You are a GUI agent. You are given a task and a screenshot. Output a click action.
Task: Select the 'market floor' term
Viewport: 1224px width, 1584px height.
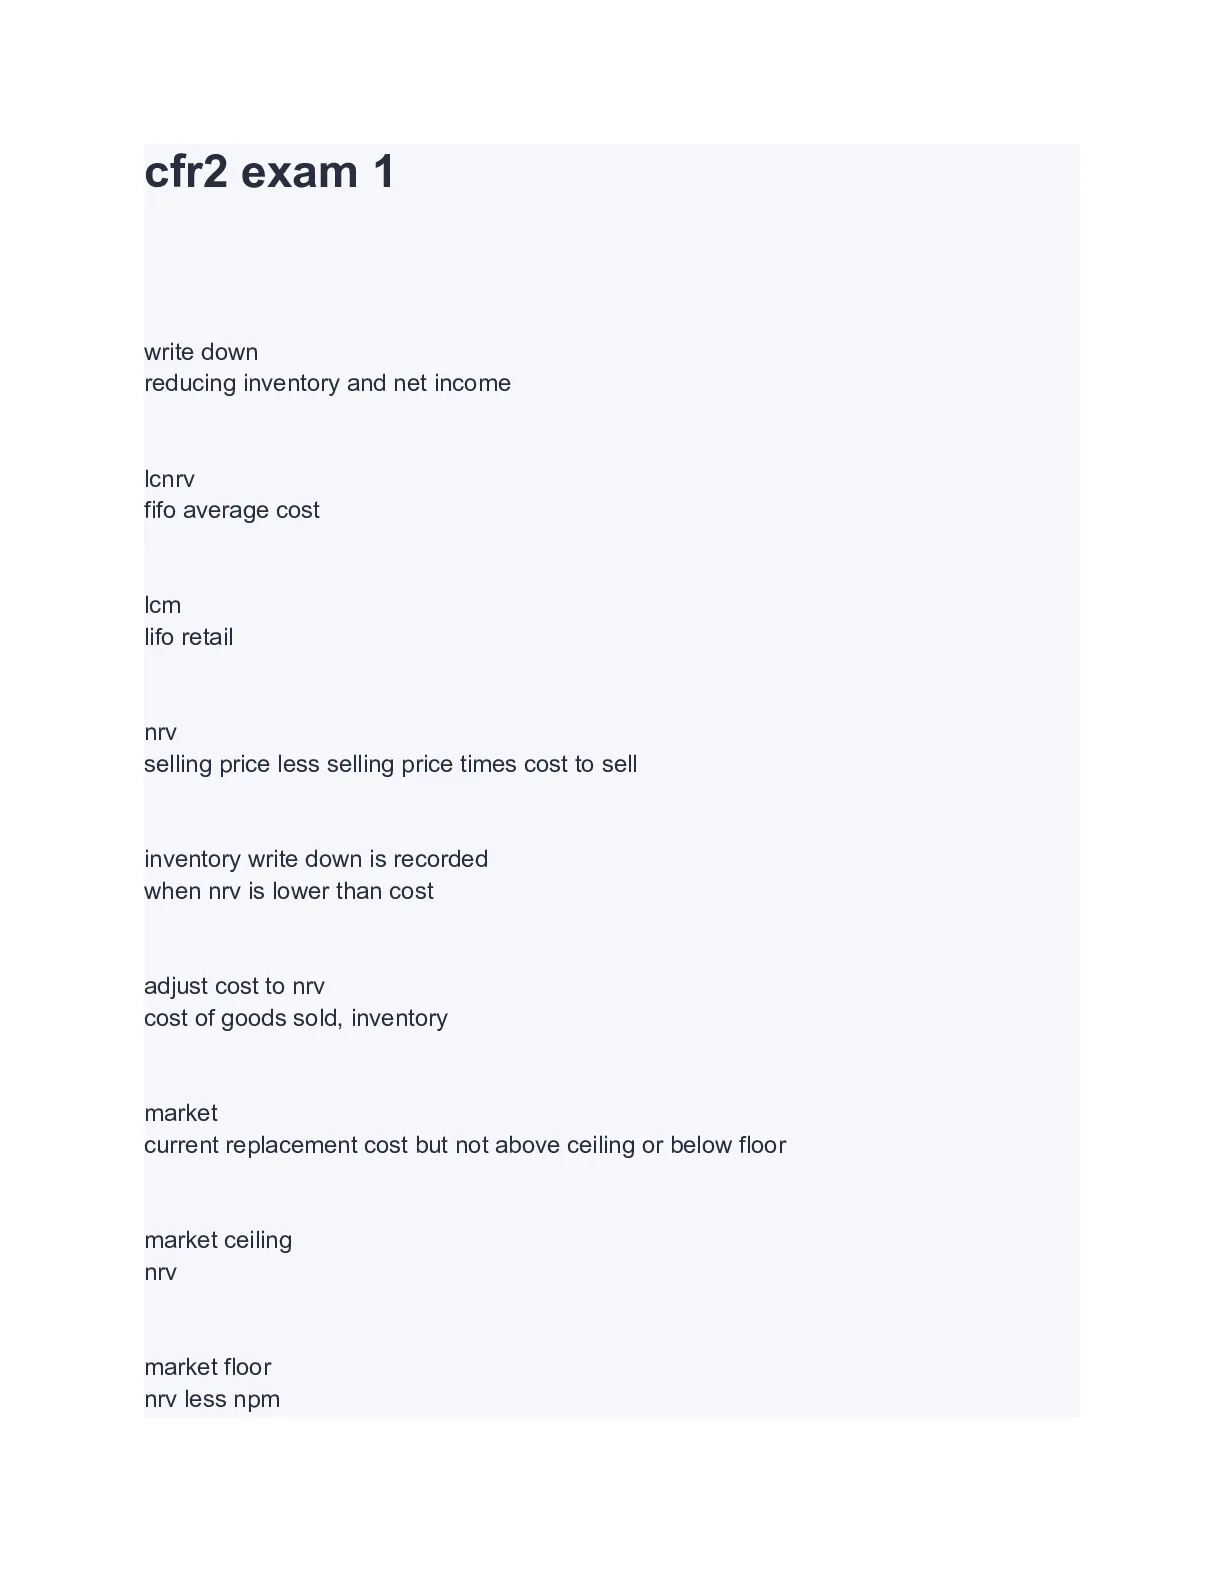208,1367
